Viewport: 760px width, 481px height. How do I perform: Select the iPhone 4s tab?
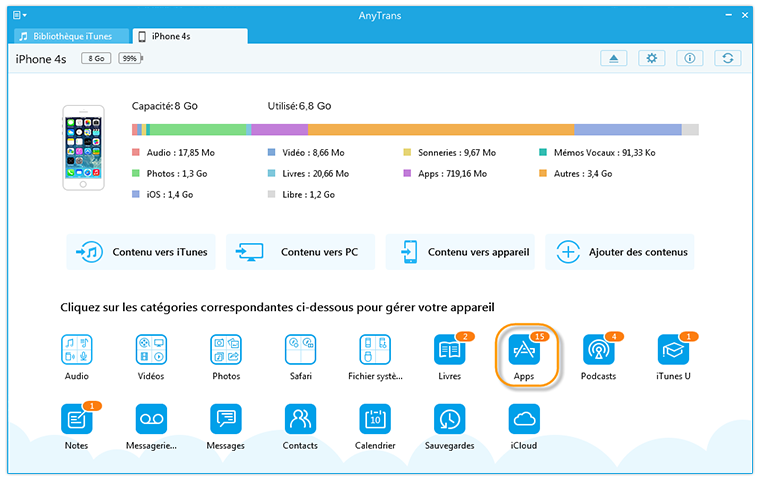(x=190, y=36)
